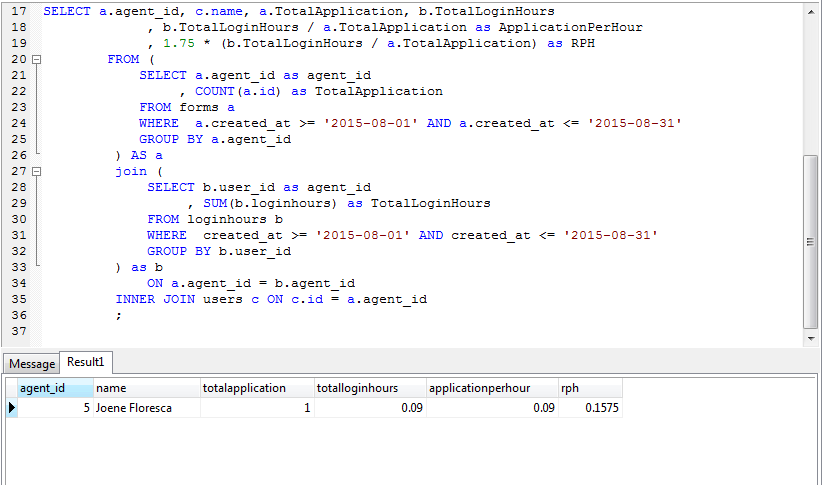The image size is (822, 485).
Task: Select the Result1 tab
Action: tap(86, 363)
